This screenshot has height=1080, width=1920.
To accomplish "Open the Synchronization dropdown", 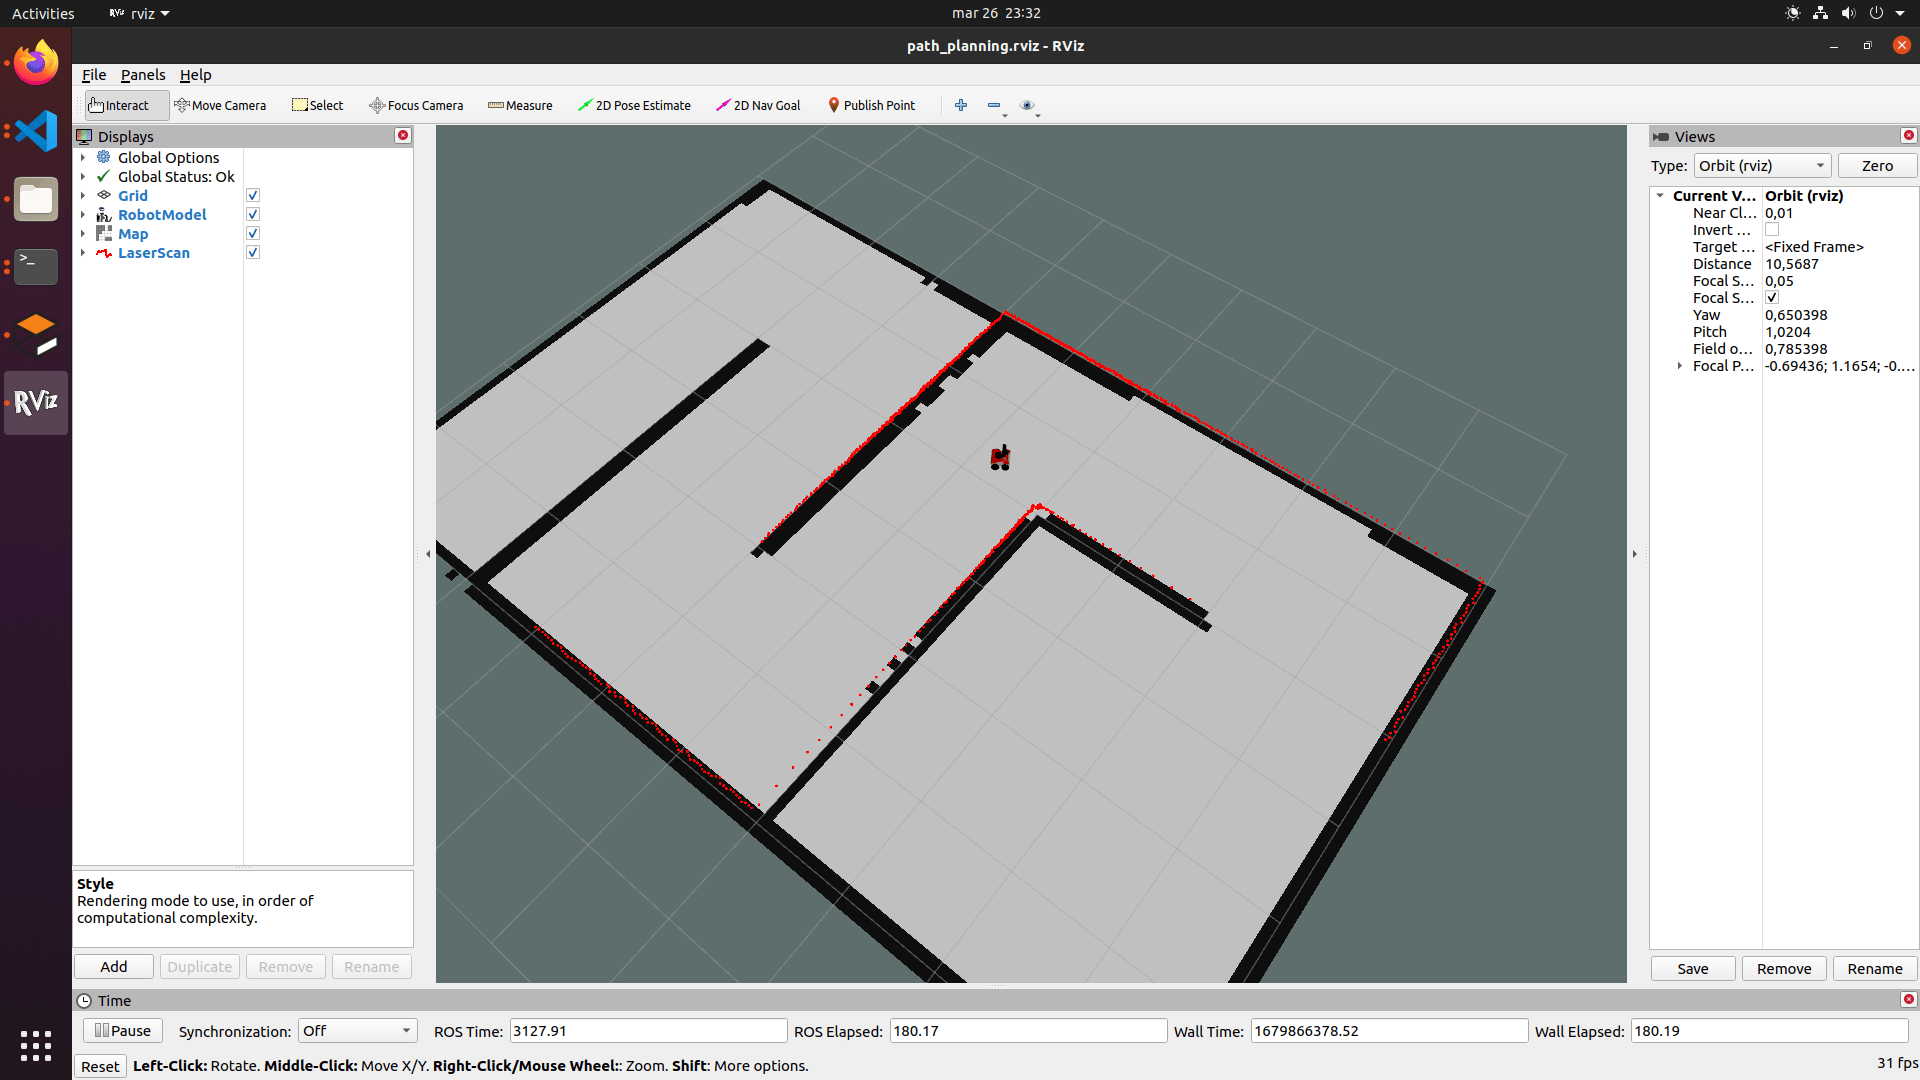I will pyautogui.click(x=357, y=1031).
